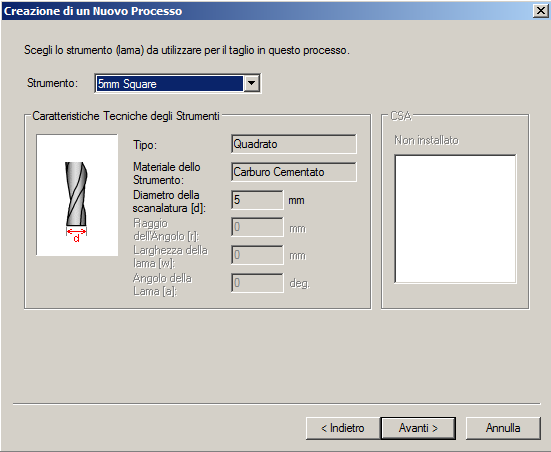The width and height of the screenshot is (551, 452).
Task: Click the 'Non installato' text in CSA
Action: click(426, 140)
